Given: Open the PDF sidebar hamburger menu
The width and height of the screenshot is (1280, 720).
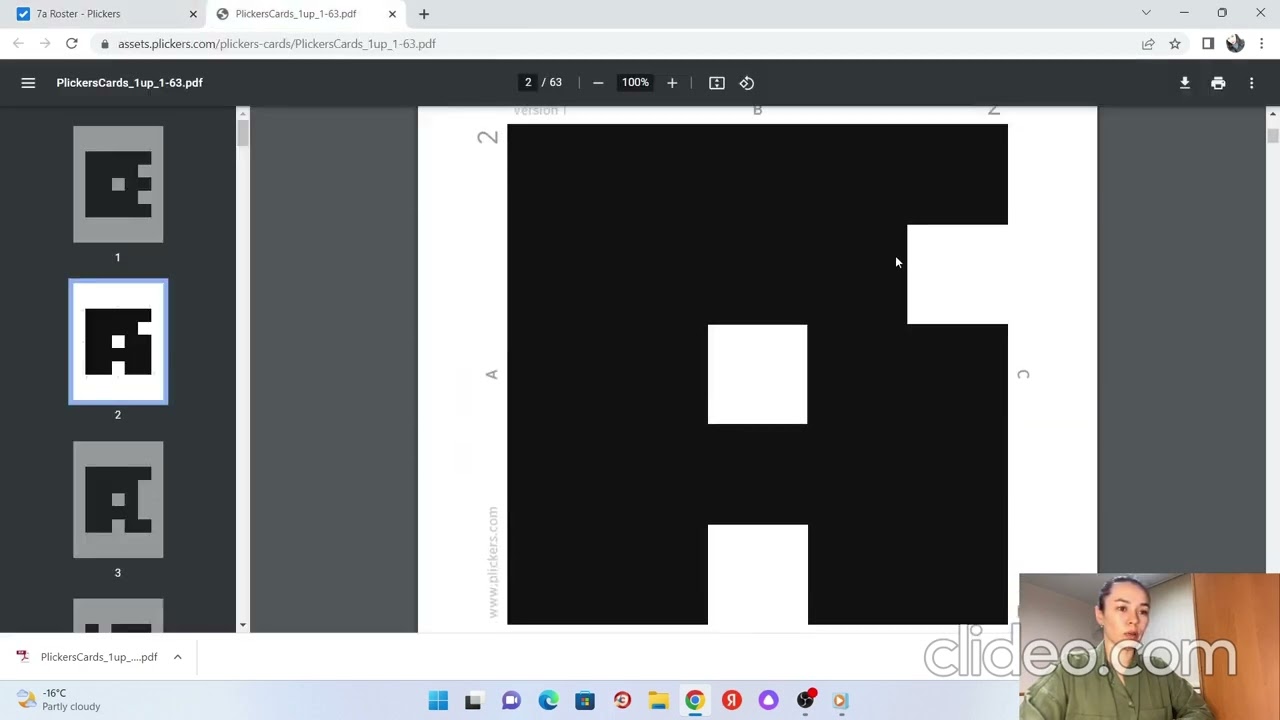Looking at the screenshot, I should [x=28, y=83].
